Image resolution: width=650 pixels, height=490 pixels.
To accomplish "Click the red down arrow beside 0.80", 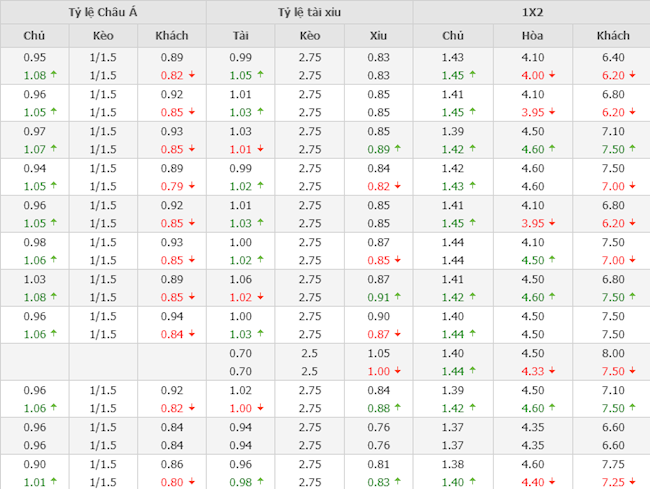I will (191, 482).
